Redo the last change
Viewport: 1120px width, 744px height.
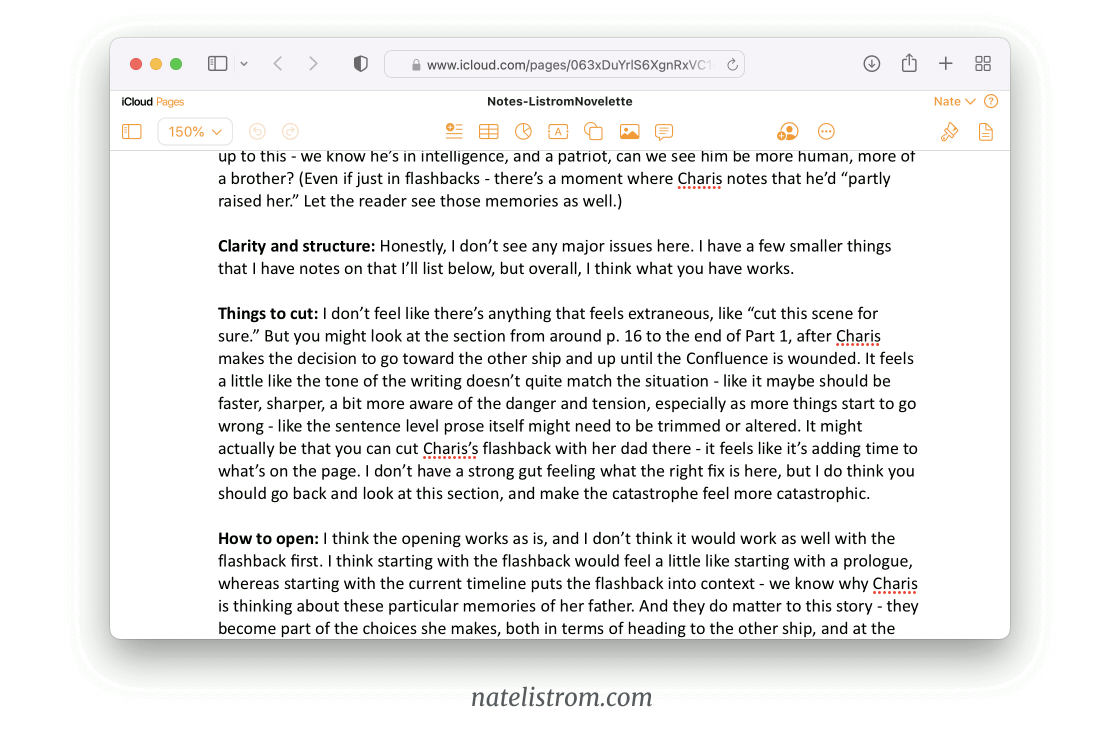[290, 131]
